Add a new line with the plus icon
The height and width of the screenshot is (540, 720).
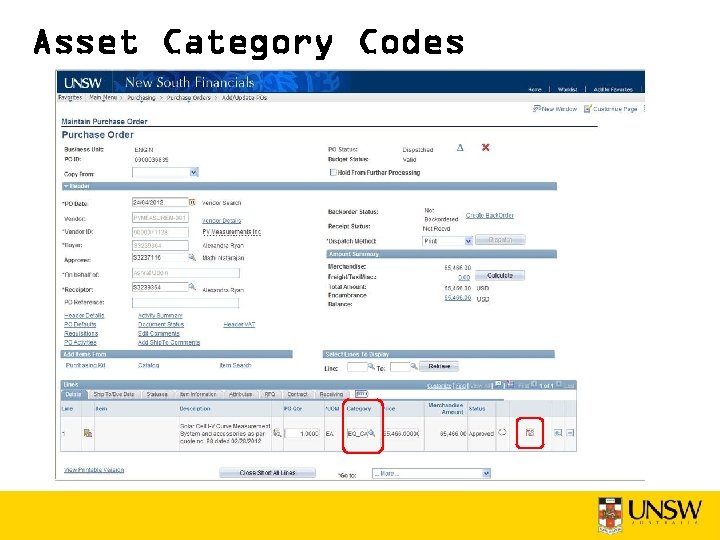[x=558, y=433]
